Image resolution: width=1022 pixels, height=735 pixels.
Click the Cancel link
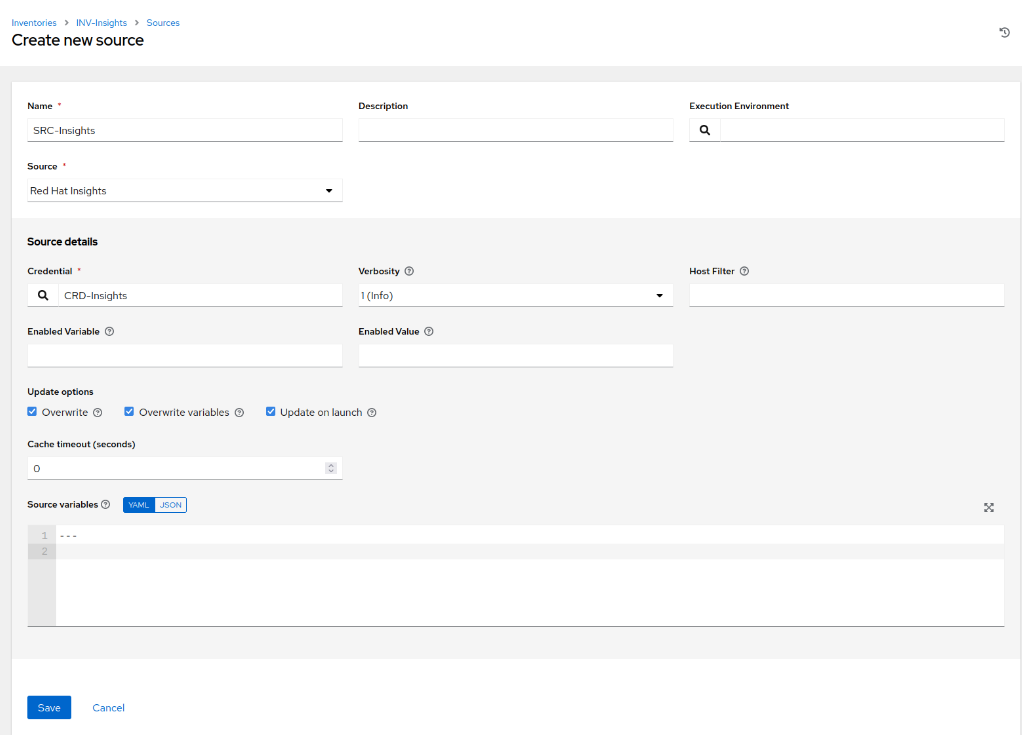click(108, 707)
